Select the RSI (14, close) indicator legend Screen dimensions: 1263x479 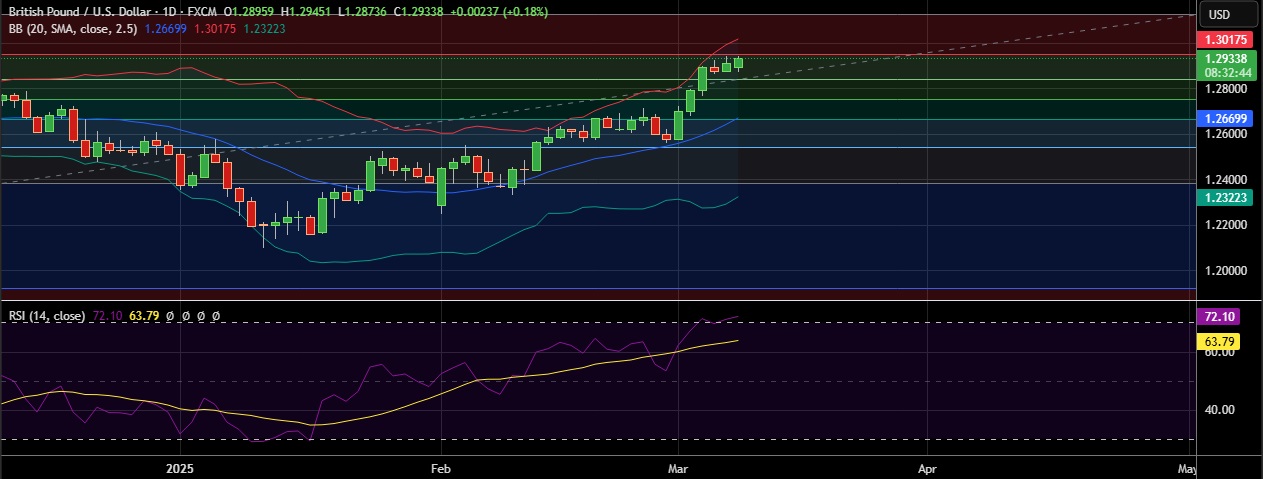47,316
